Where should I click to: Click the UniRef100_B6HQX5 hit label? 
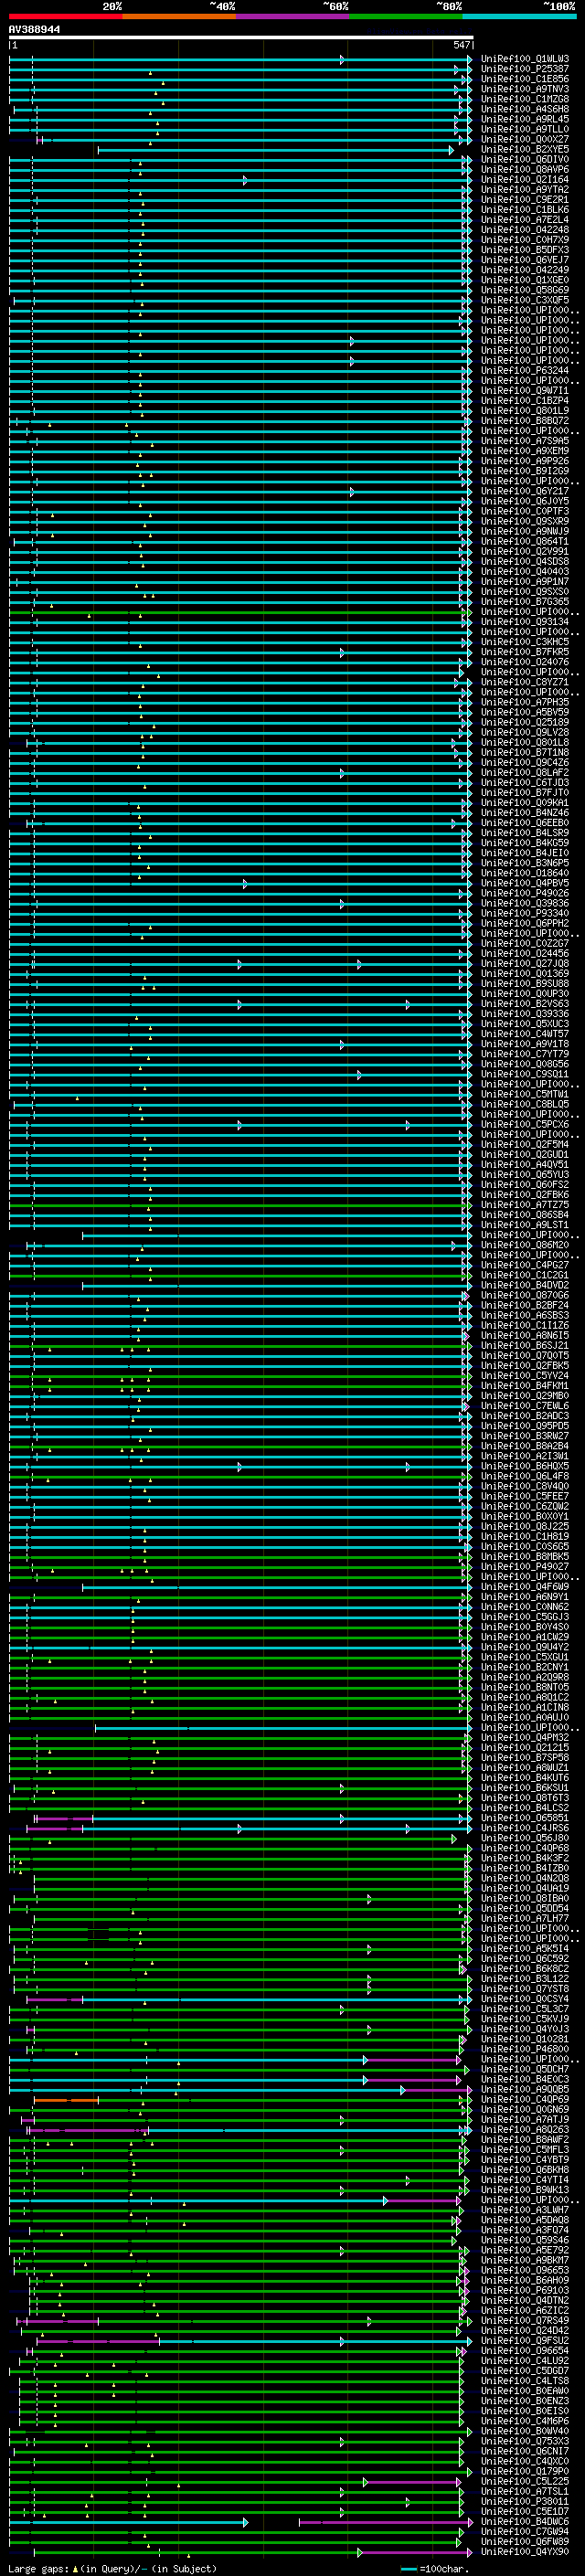pyautogui.click(x=524, y=1466)
